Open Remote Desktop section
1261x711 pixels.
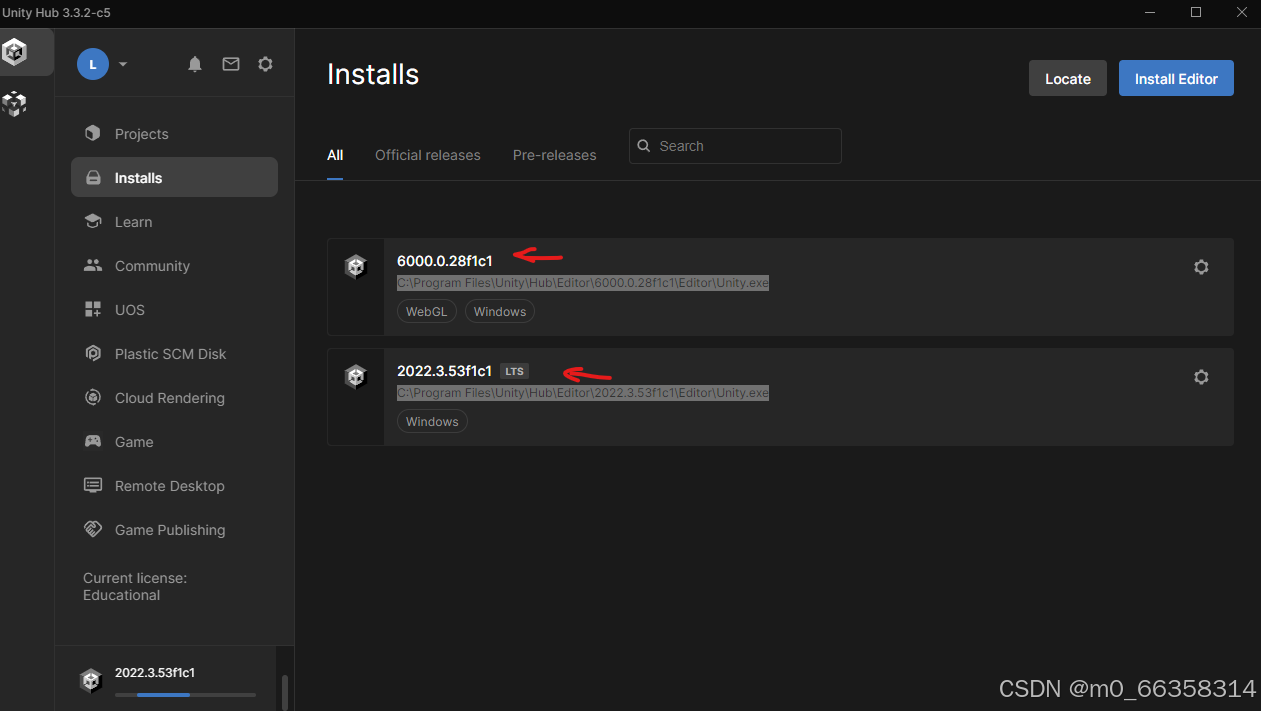(x=174, y=486)
